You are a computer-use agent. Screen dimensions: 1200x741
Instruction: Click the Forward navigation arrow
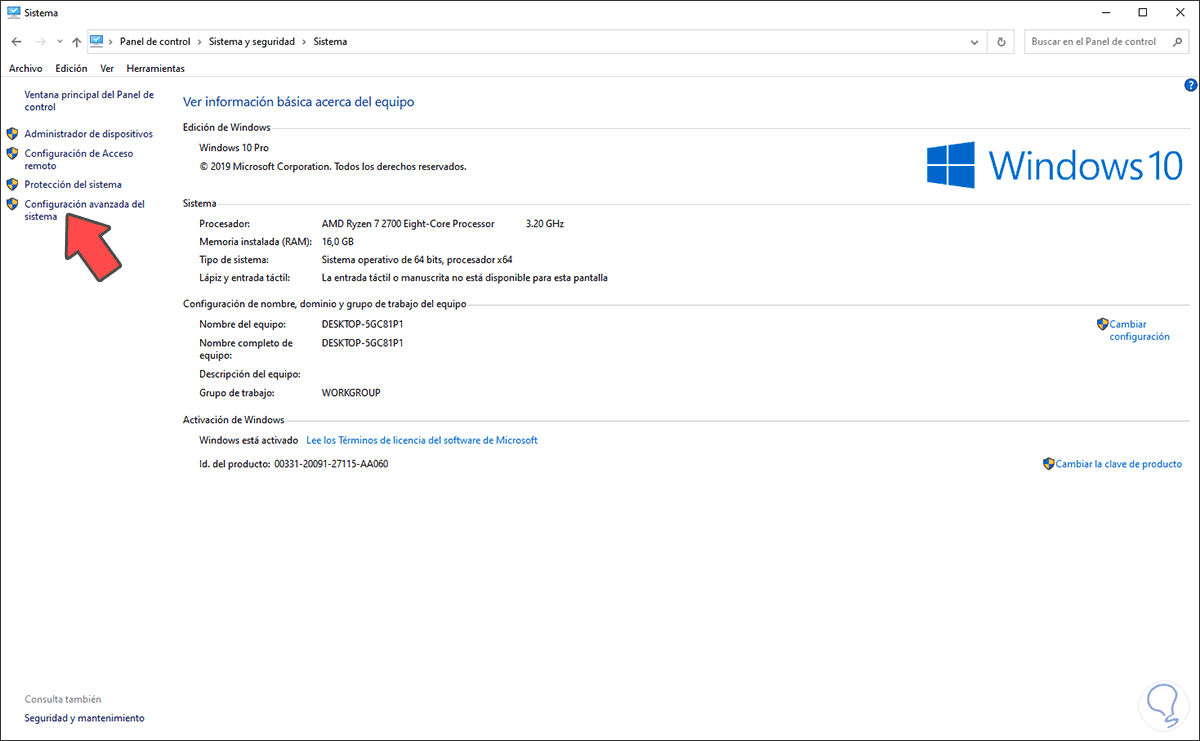[x=41, y=42]
